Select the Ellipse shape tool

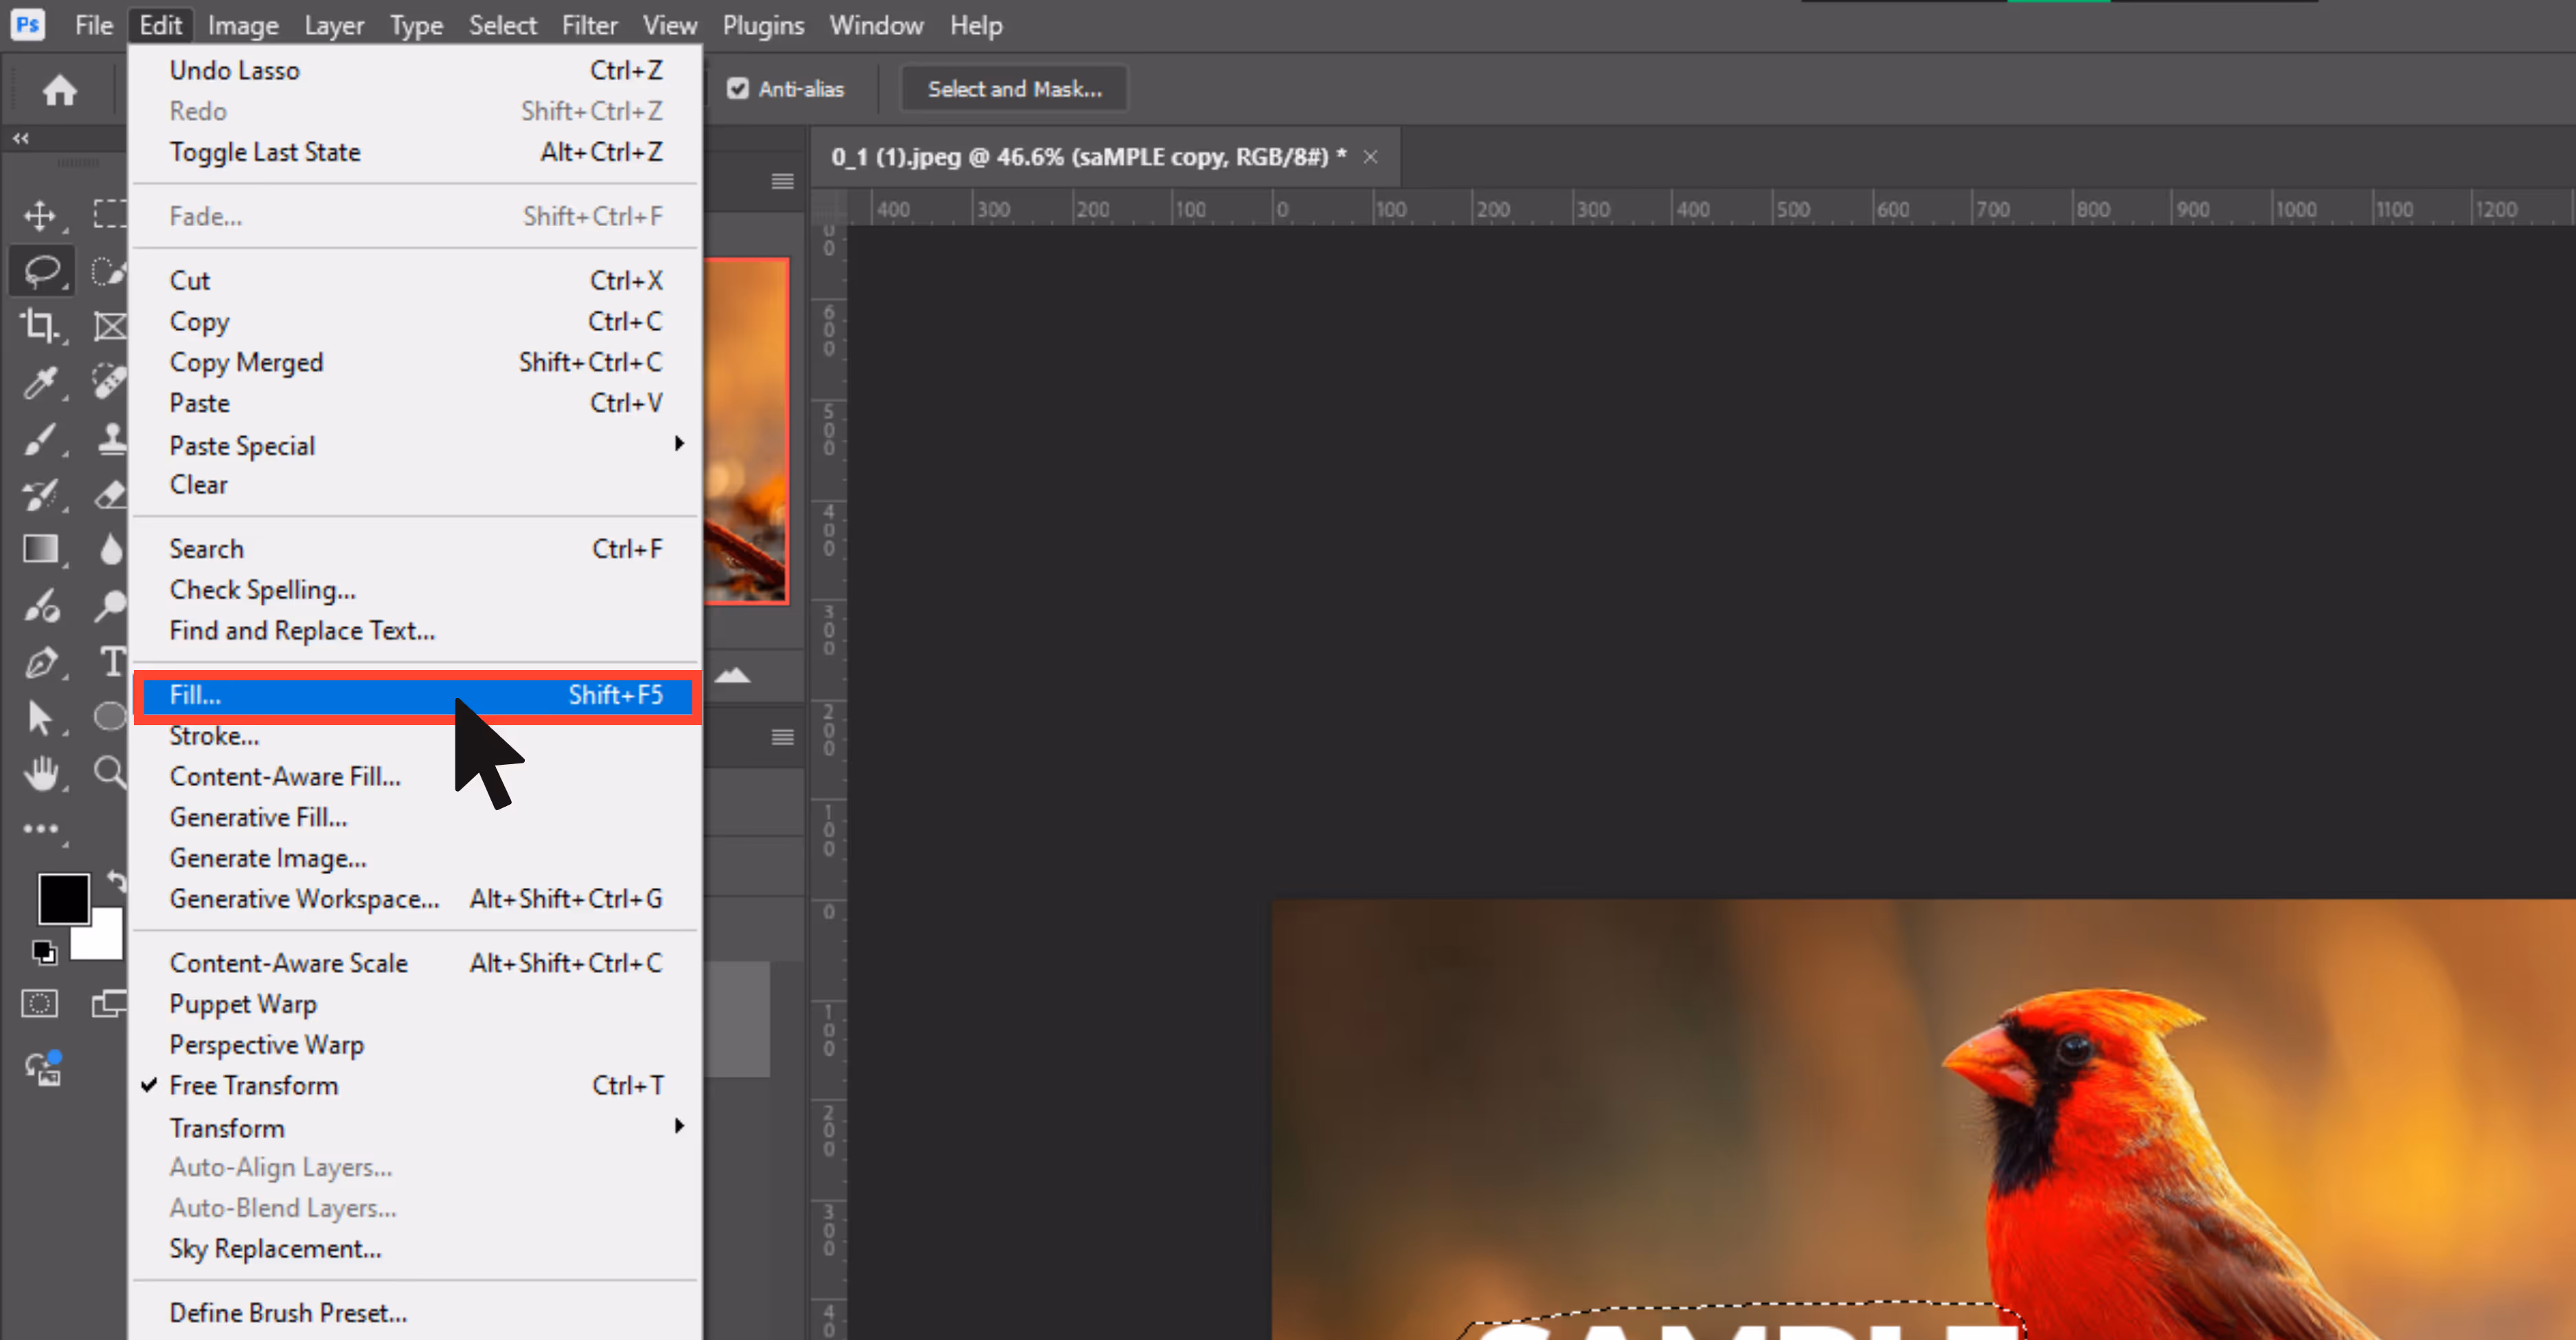(110, 717)
